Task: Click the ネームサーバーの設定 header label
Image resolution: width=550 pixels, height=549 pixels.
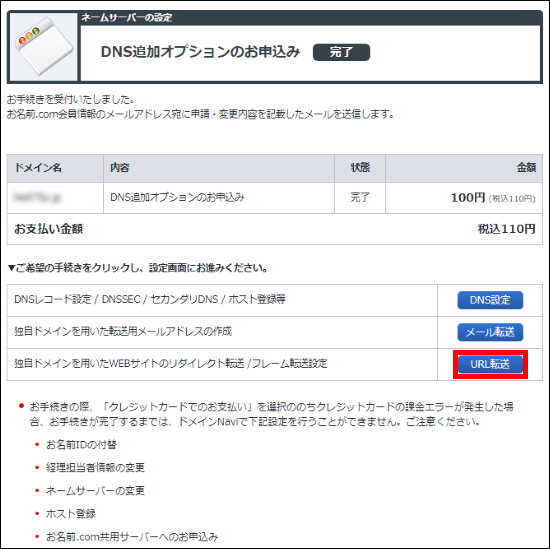Action: click(x=127, y=18)
